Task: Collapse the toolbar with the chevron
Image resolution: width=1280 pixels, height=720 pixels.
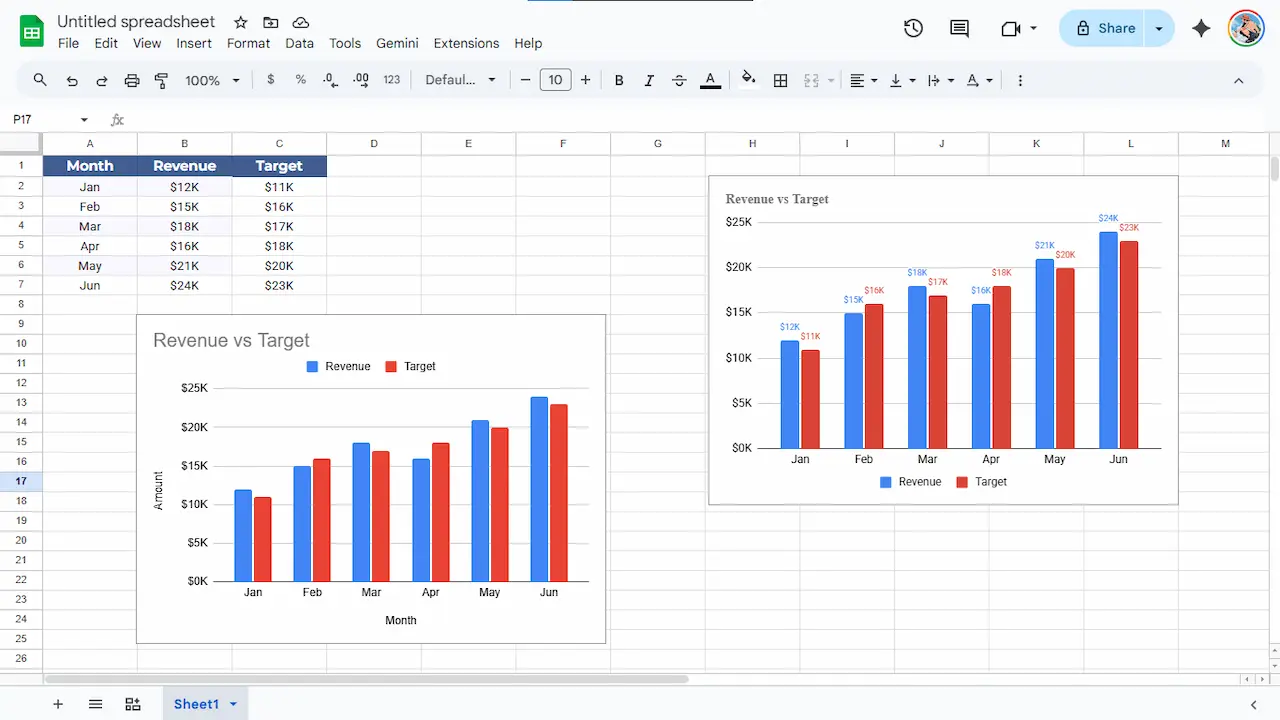Action: [x=1238, y=80]
